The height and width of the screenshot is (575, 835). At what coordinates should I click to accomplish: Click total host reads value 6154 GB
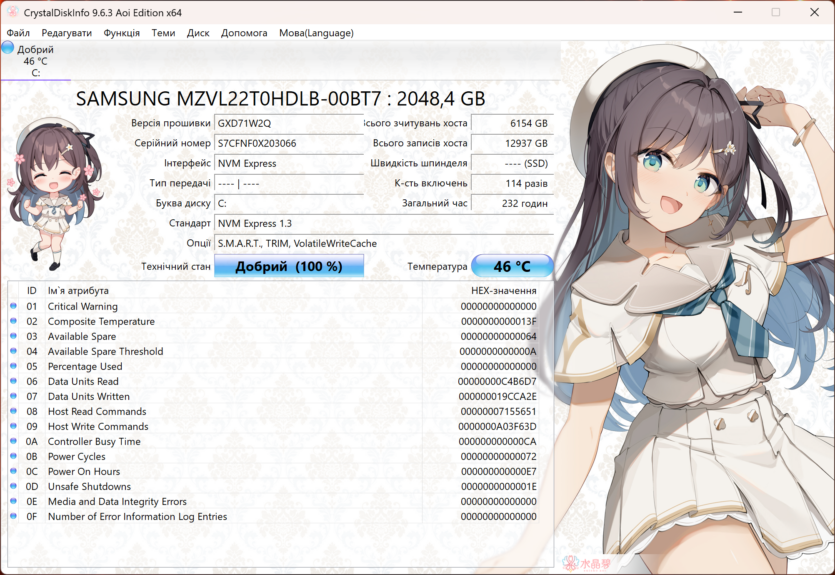pyautogui.click(x=512, y=124)
